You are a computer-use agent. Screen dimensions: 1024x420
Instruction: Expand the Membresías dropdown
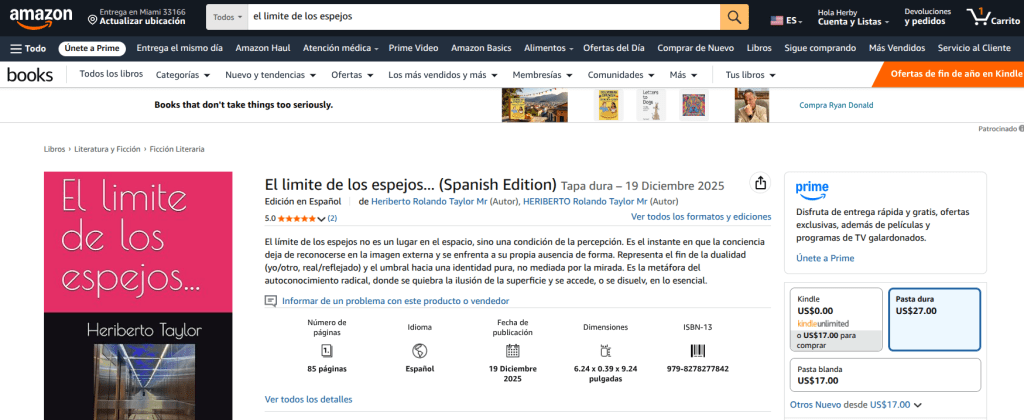542,75
